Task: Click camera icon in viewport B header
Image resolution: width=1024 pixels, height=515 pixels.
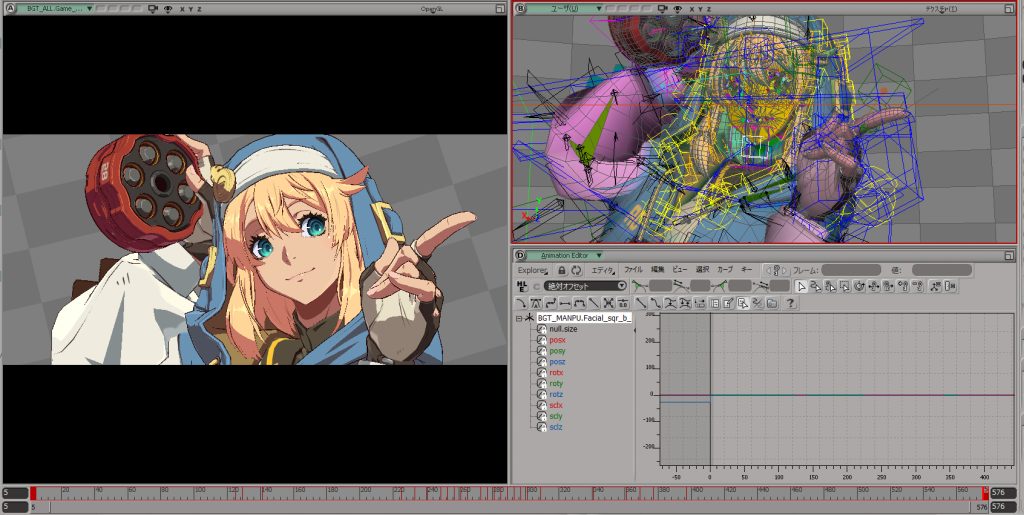Action: coord(663,8)
